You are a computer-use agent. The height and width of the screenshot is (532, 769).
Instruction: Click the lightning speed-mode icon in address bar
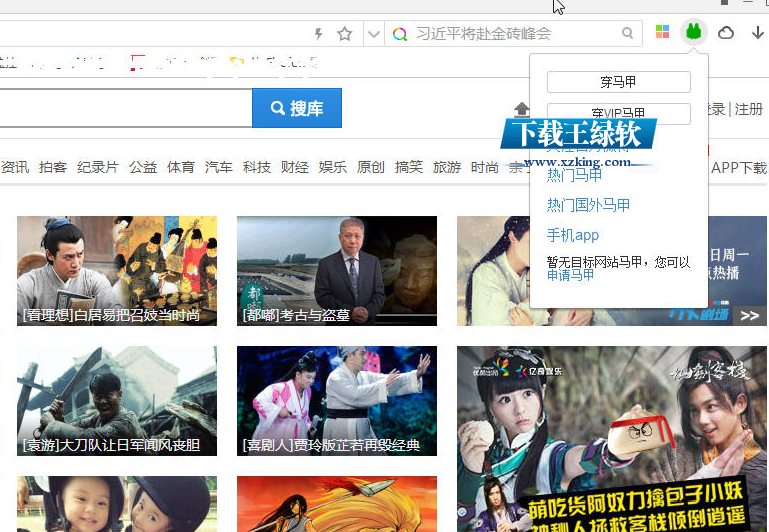[319, 34]
